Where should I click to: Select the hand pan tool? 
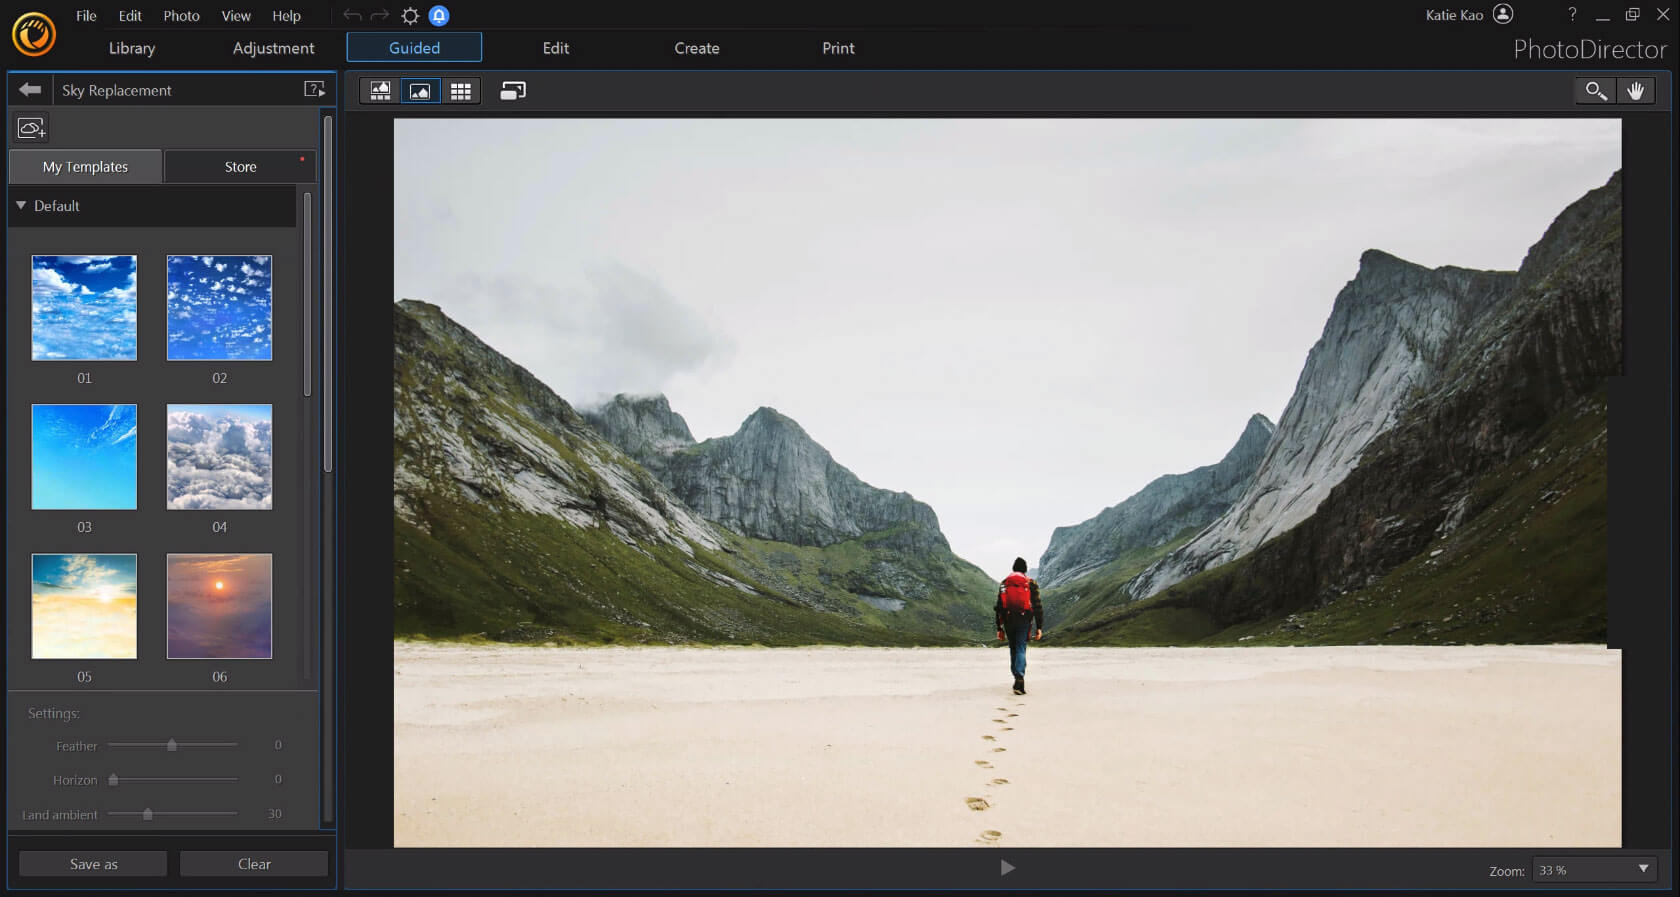[1635, 91]
